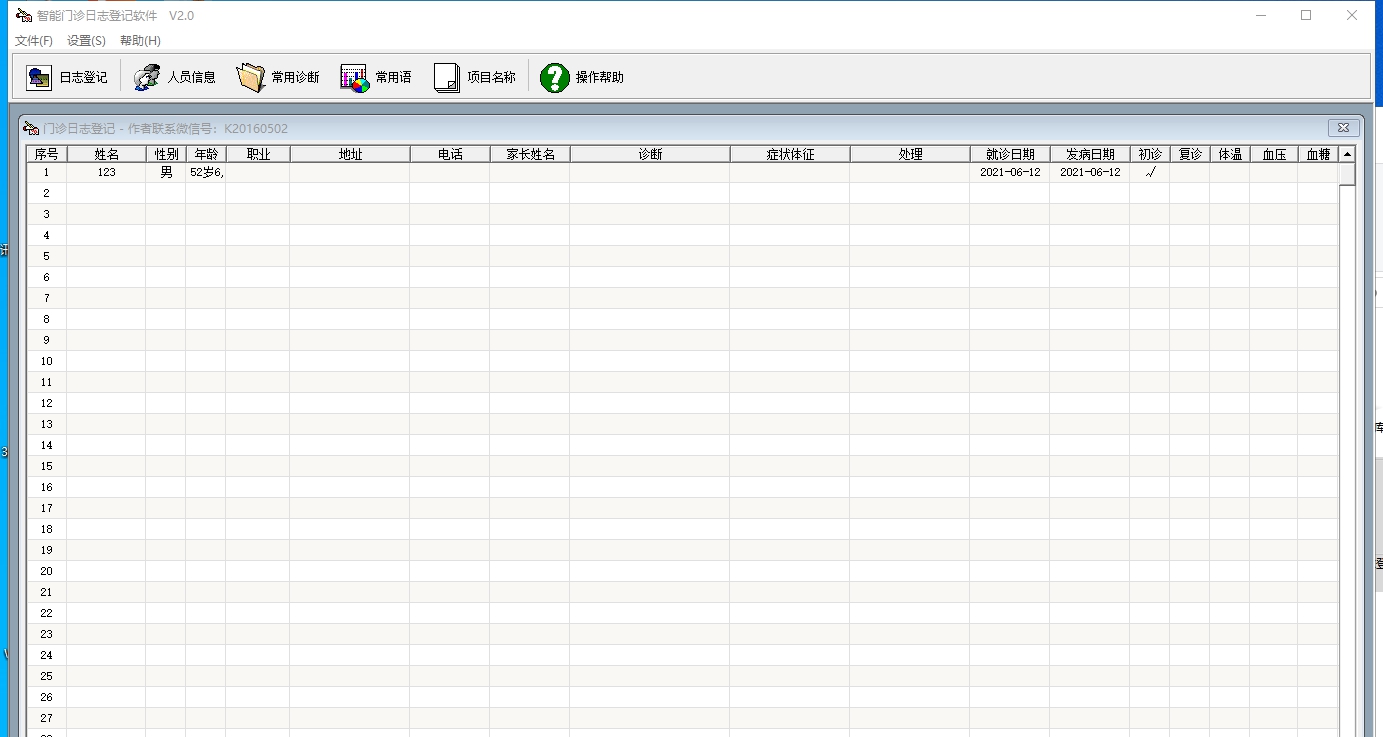Viewport: 1383px width, 737px height.
Task: Click the 序号 column header
Action: [x=47, y=154]
